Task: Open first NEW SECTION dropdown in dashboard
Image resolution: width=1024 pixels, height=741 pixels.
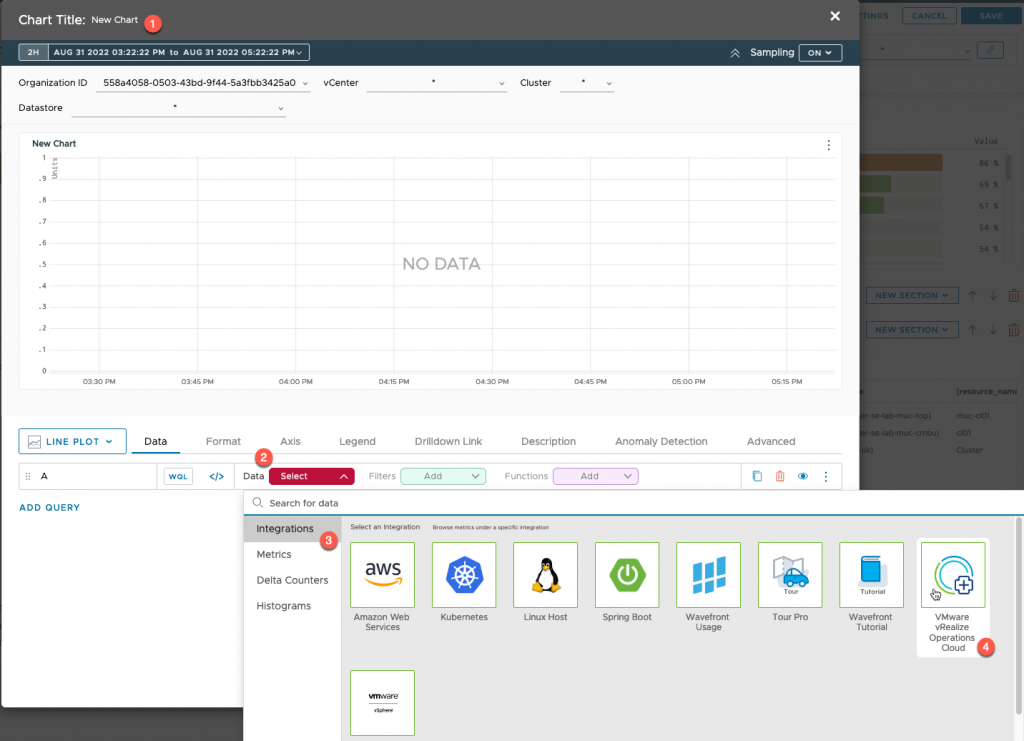Action: (x=912, y=295)
